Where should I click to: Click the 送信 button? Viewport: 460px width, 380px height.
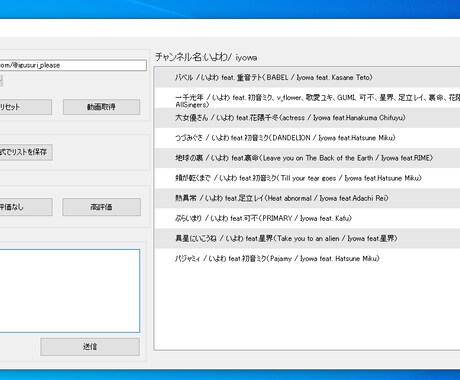pos(90,347)
